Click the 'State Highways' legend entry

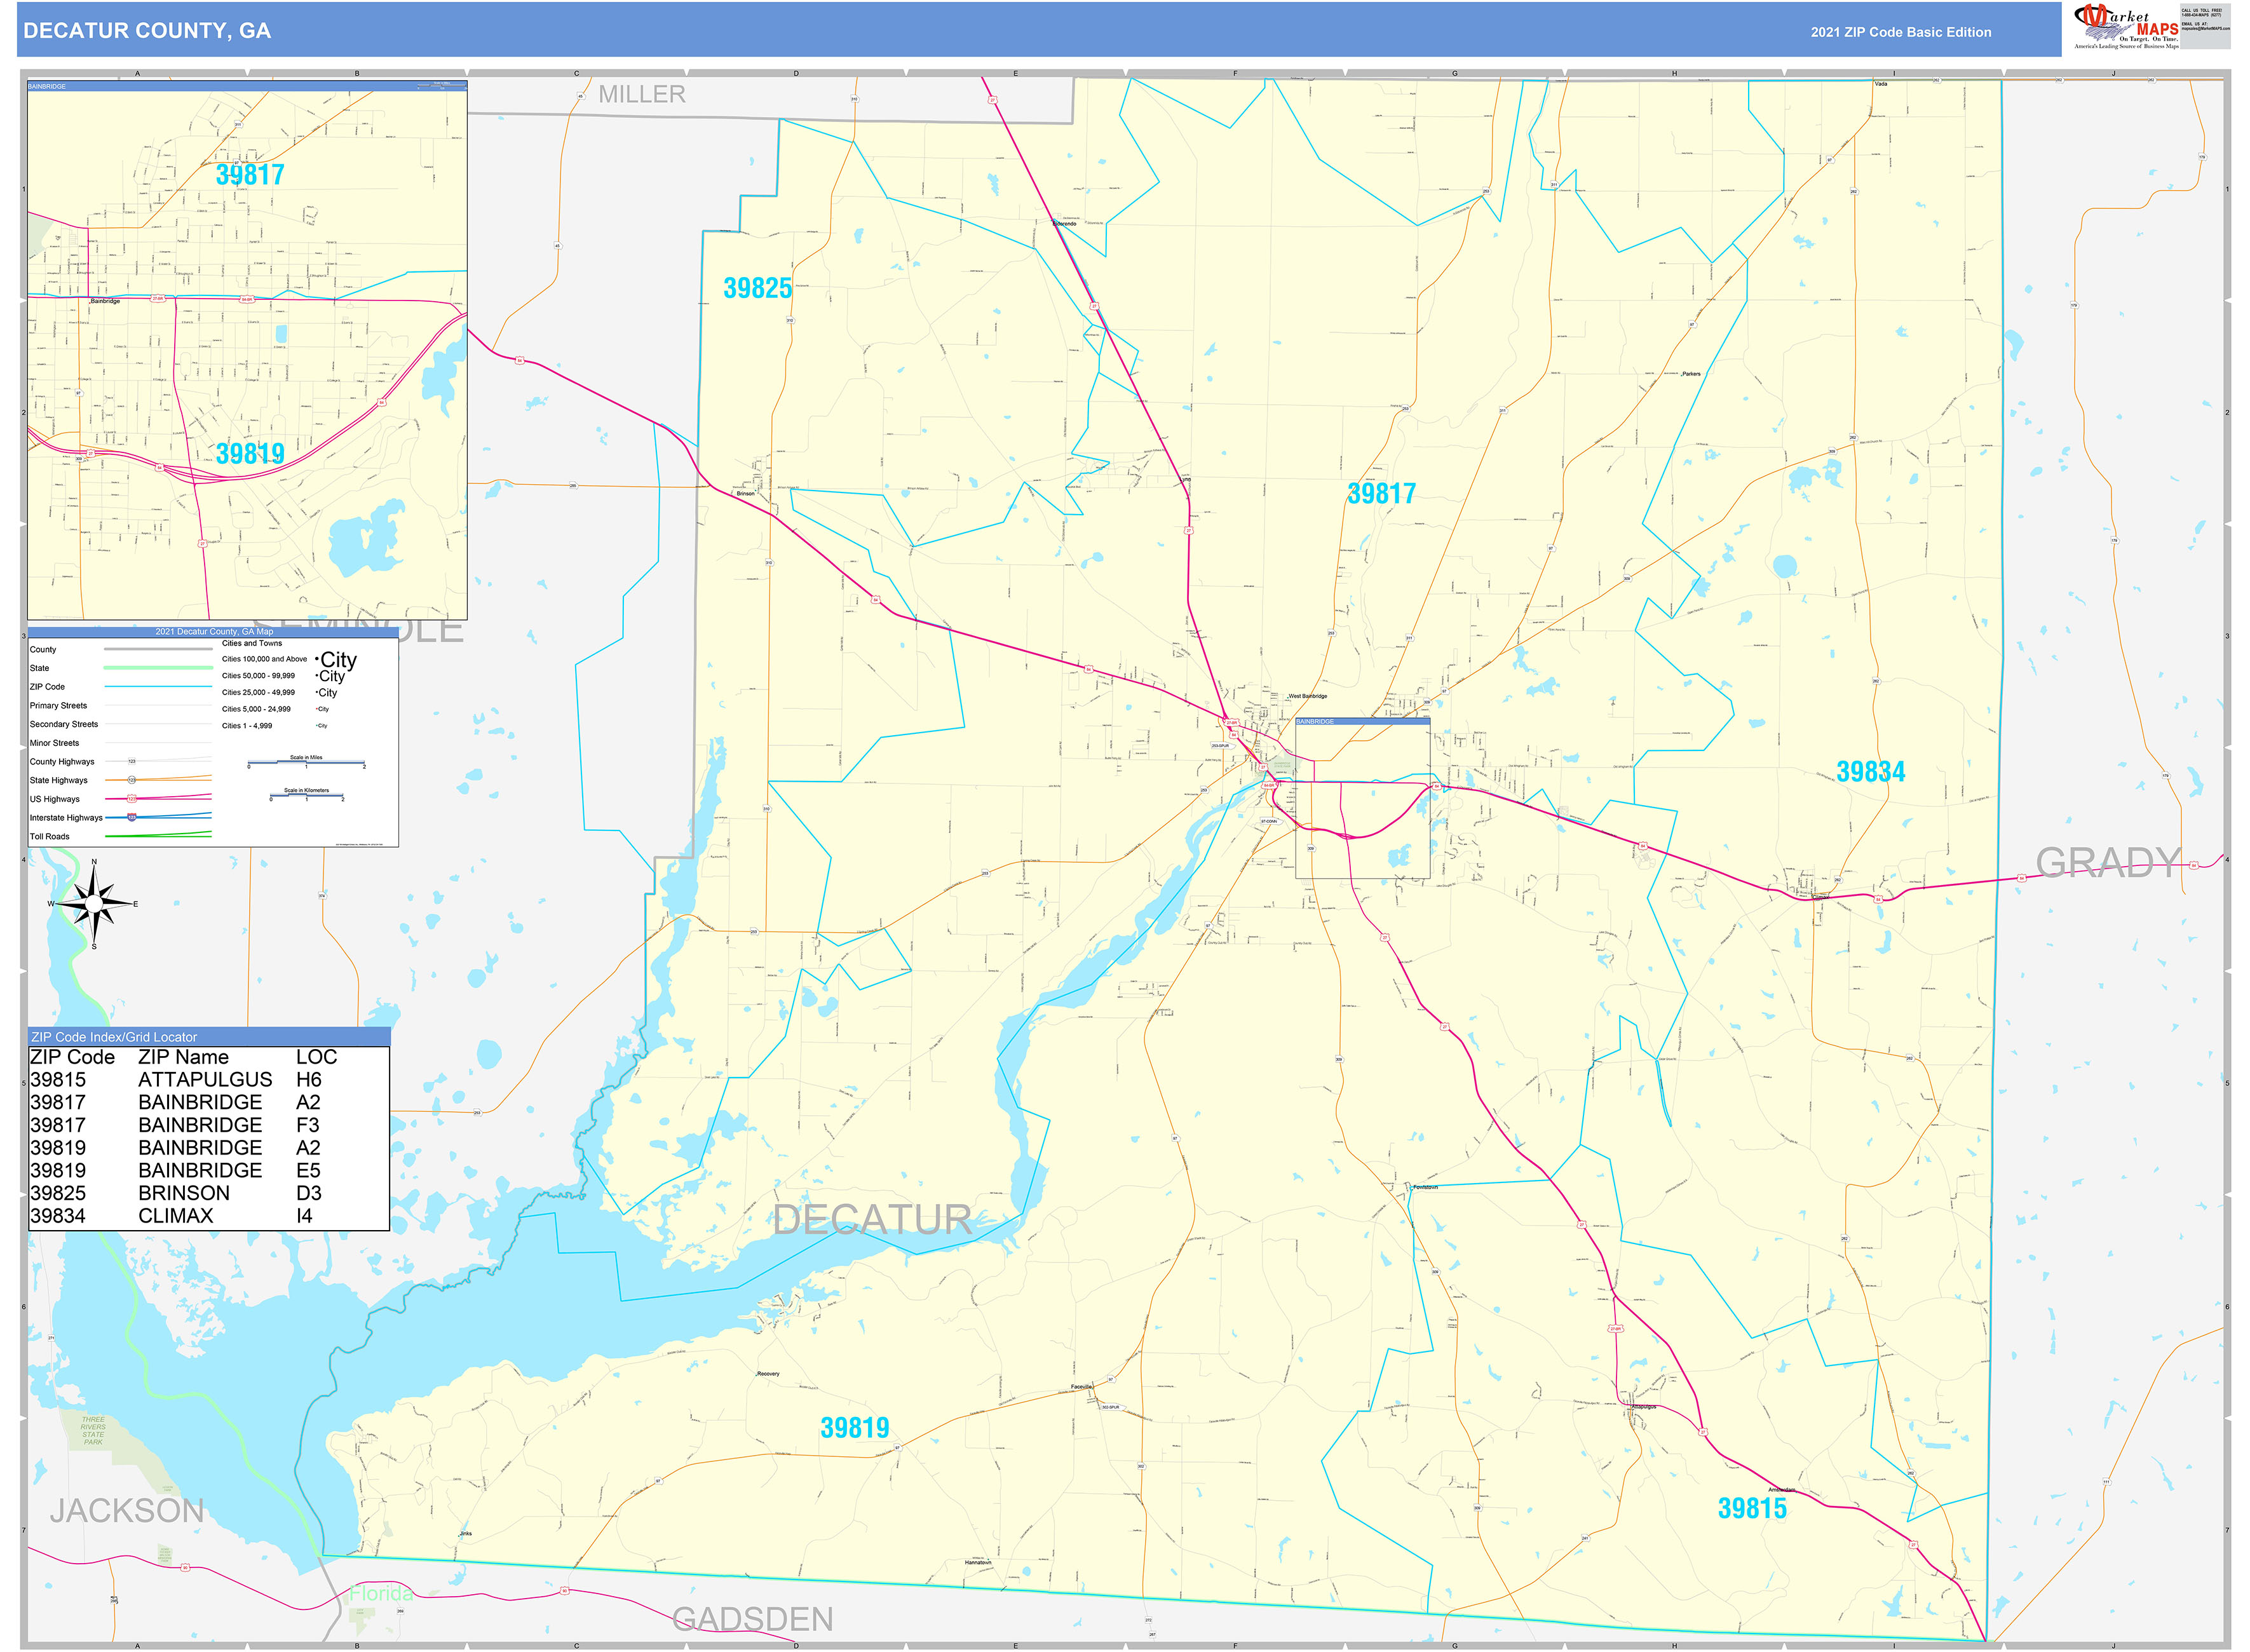point(59,780)
